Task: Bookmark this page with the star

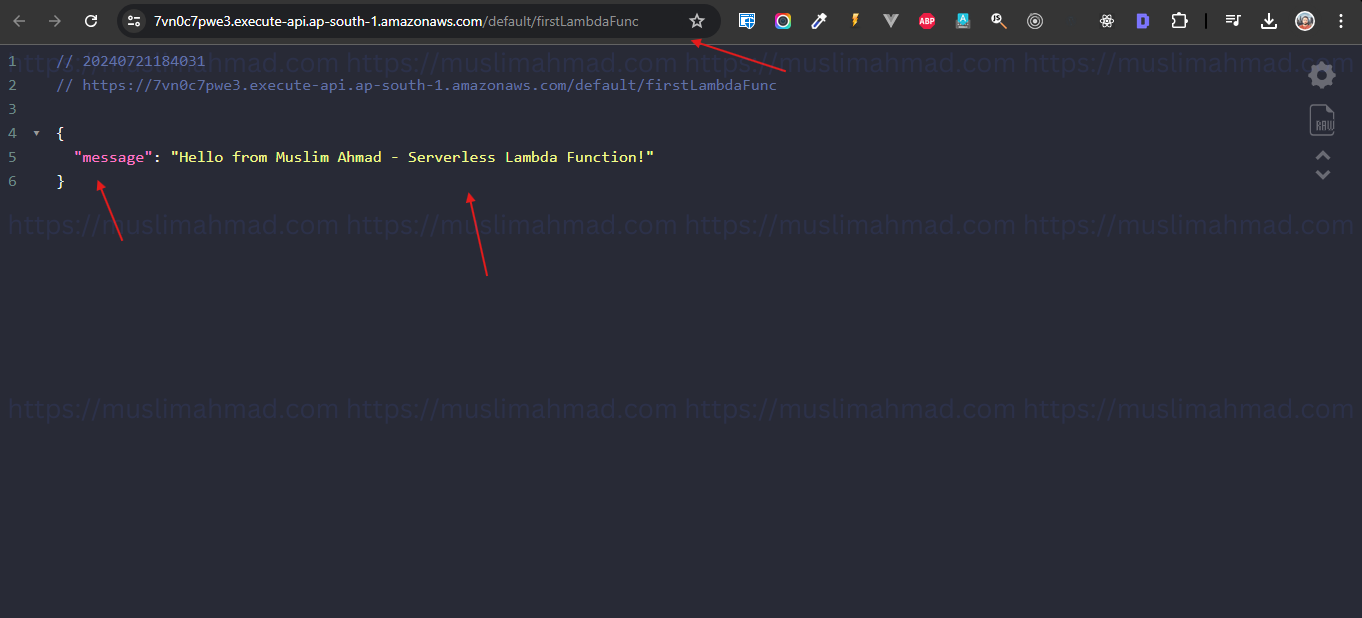Action: [x=696, y=20]
